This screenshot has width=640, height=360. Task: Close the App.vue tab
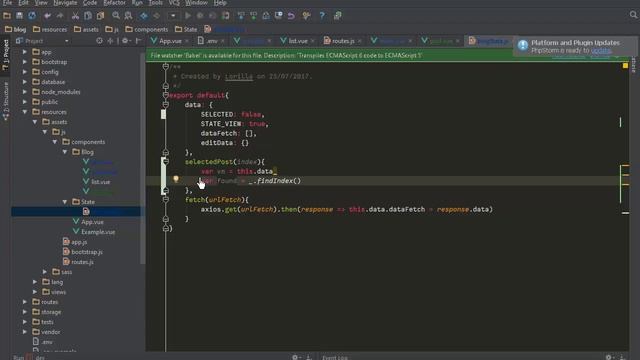click(187, 41)
